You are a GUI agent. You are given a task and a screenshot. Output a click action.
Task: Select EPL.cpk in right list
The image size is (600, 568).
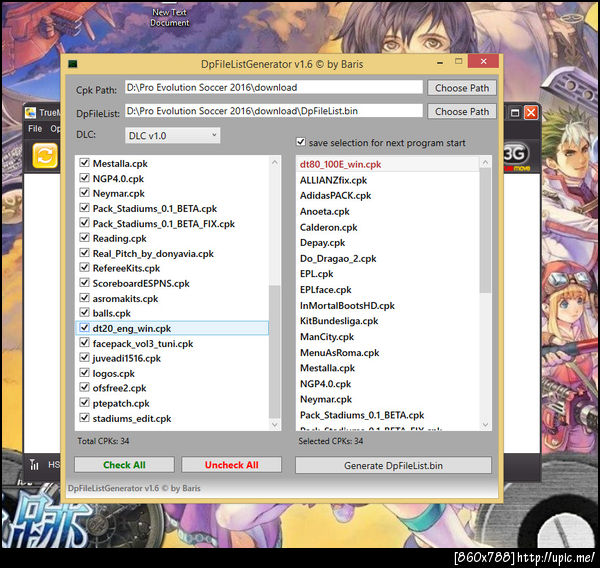click(x=388, y=274)
